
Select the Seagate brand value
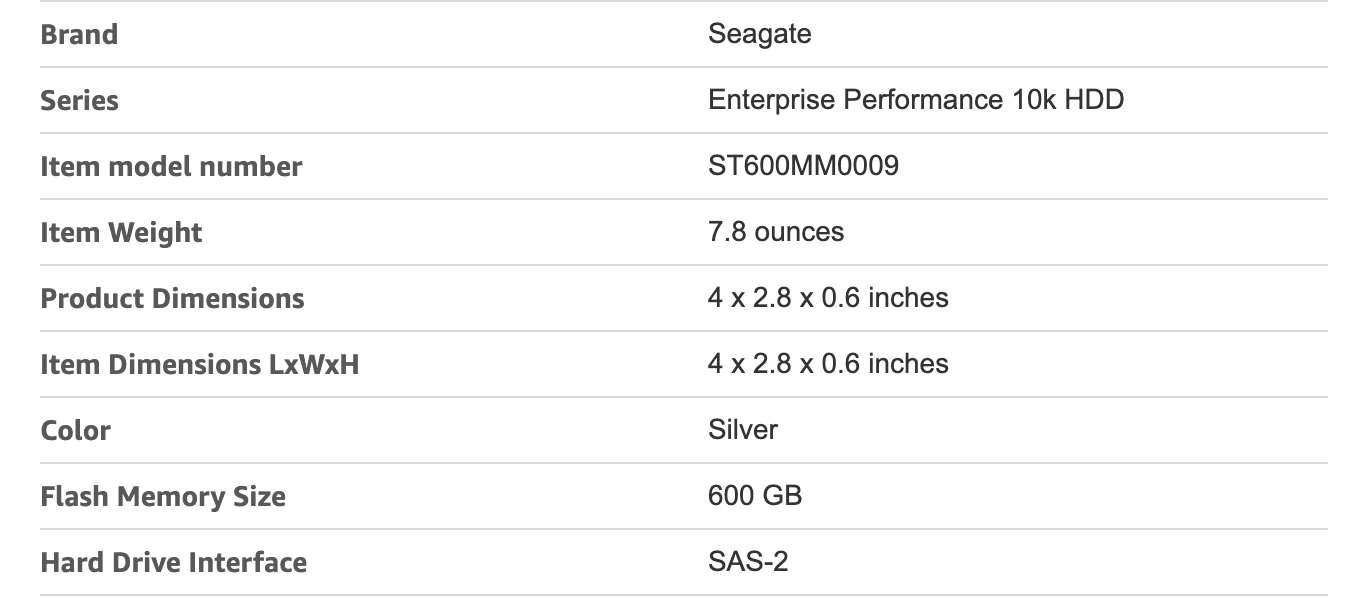pyautogui.click(x=759, y=34)
